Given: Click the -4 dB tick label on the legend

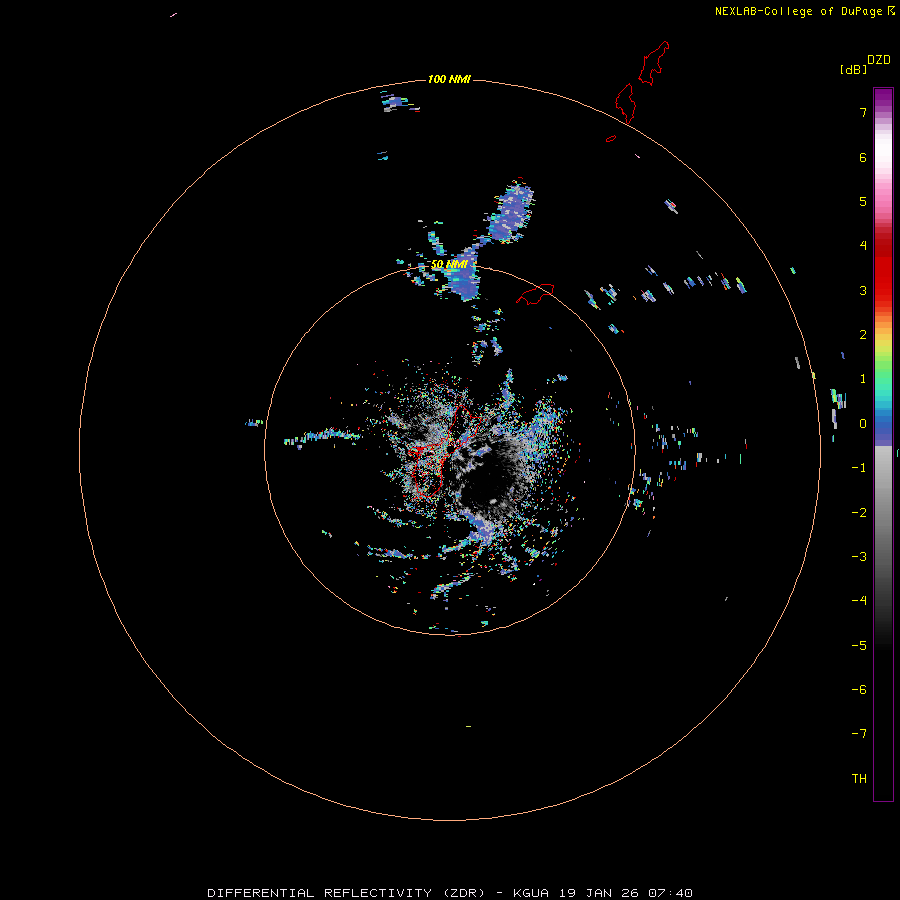Looking at the screenshot, I should coord(859,601).
